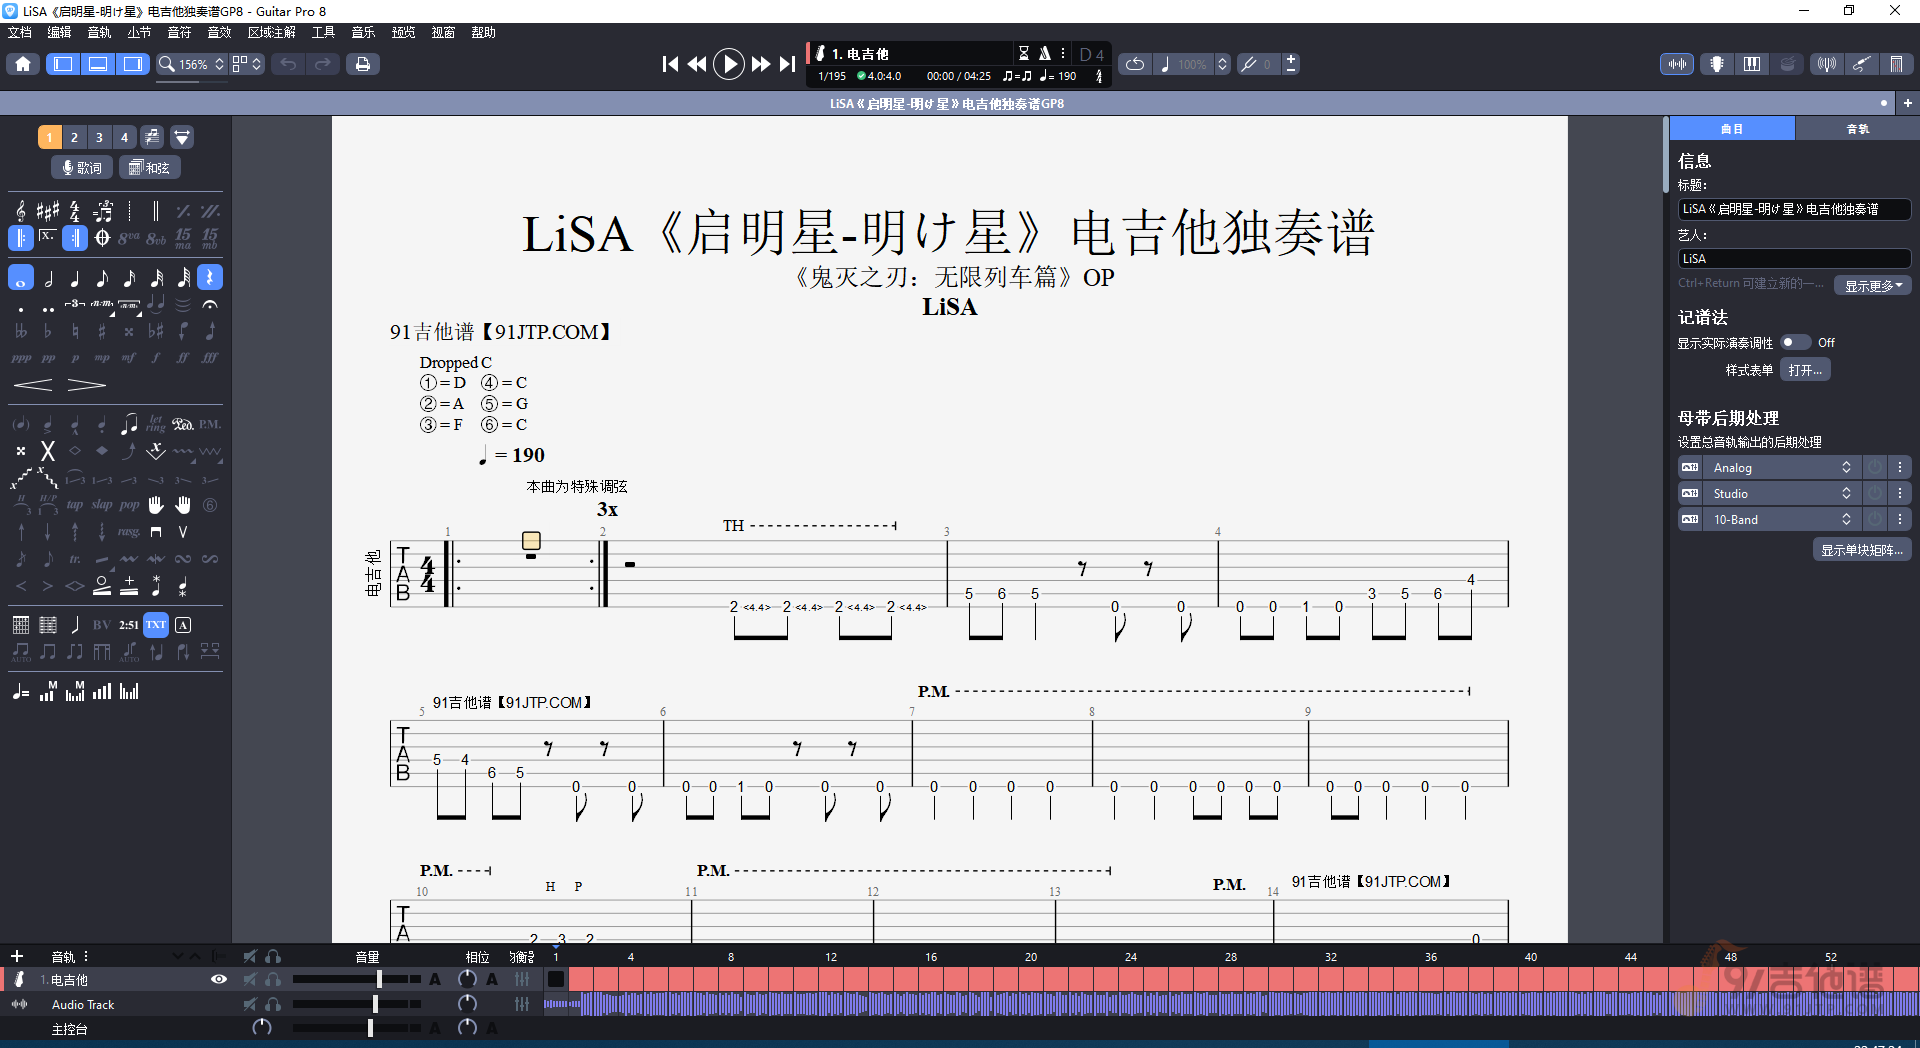The image size is (1920, 1048).
Task: Expand 显示更多 in song info
Action: point(1873,286)
